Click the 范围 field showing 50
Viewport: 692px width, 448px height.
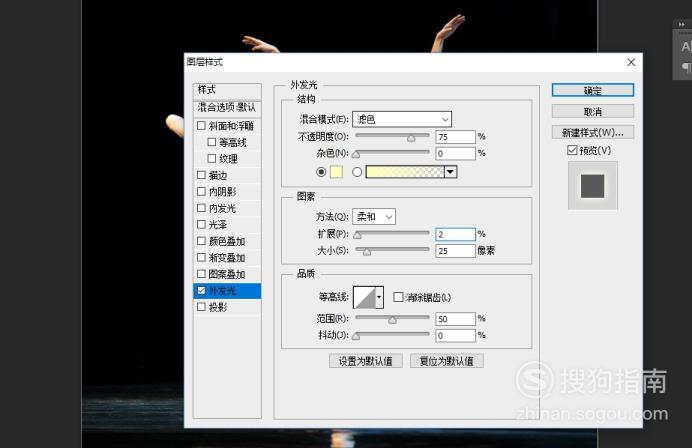click(x=455, y=319)
